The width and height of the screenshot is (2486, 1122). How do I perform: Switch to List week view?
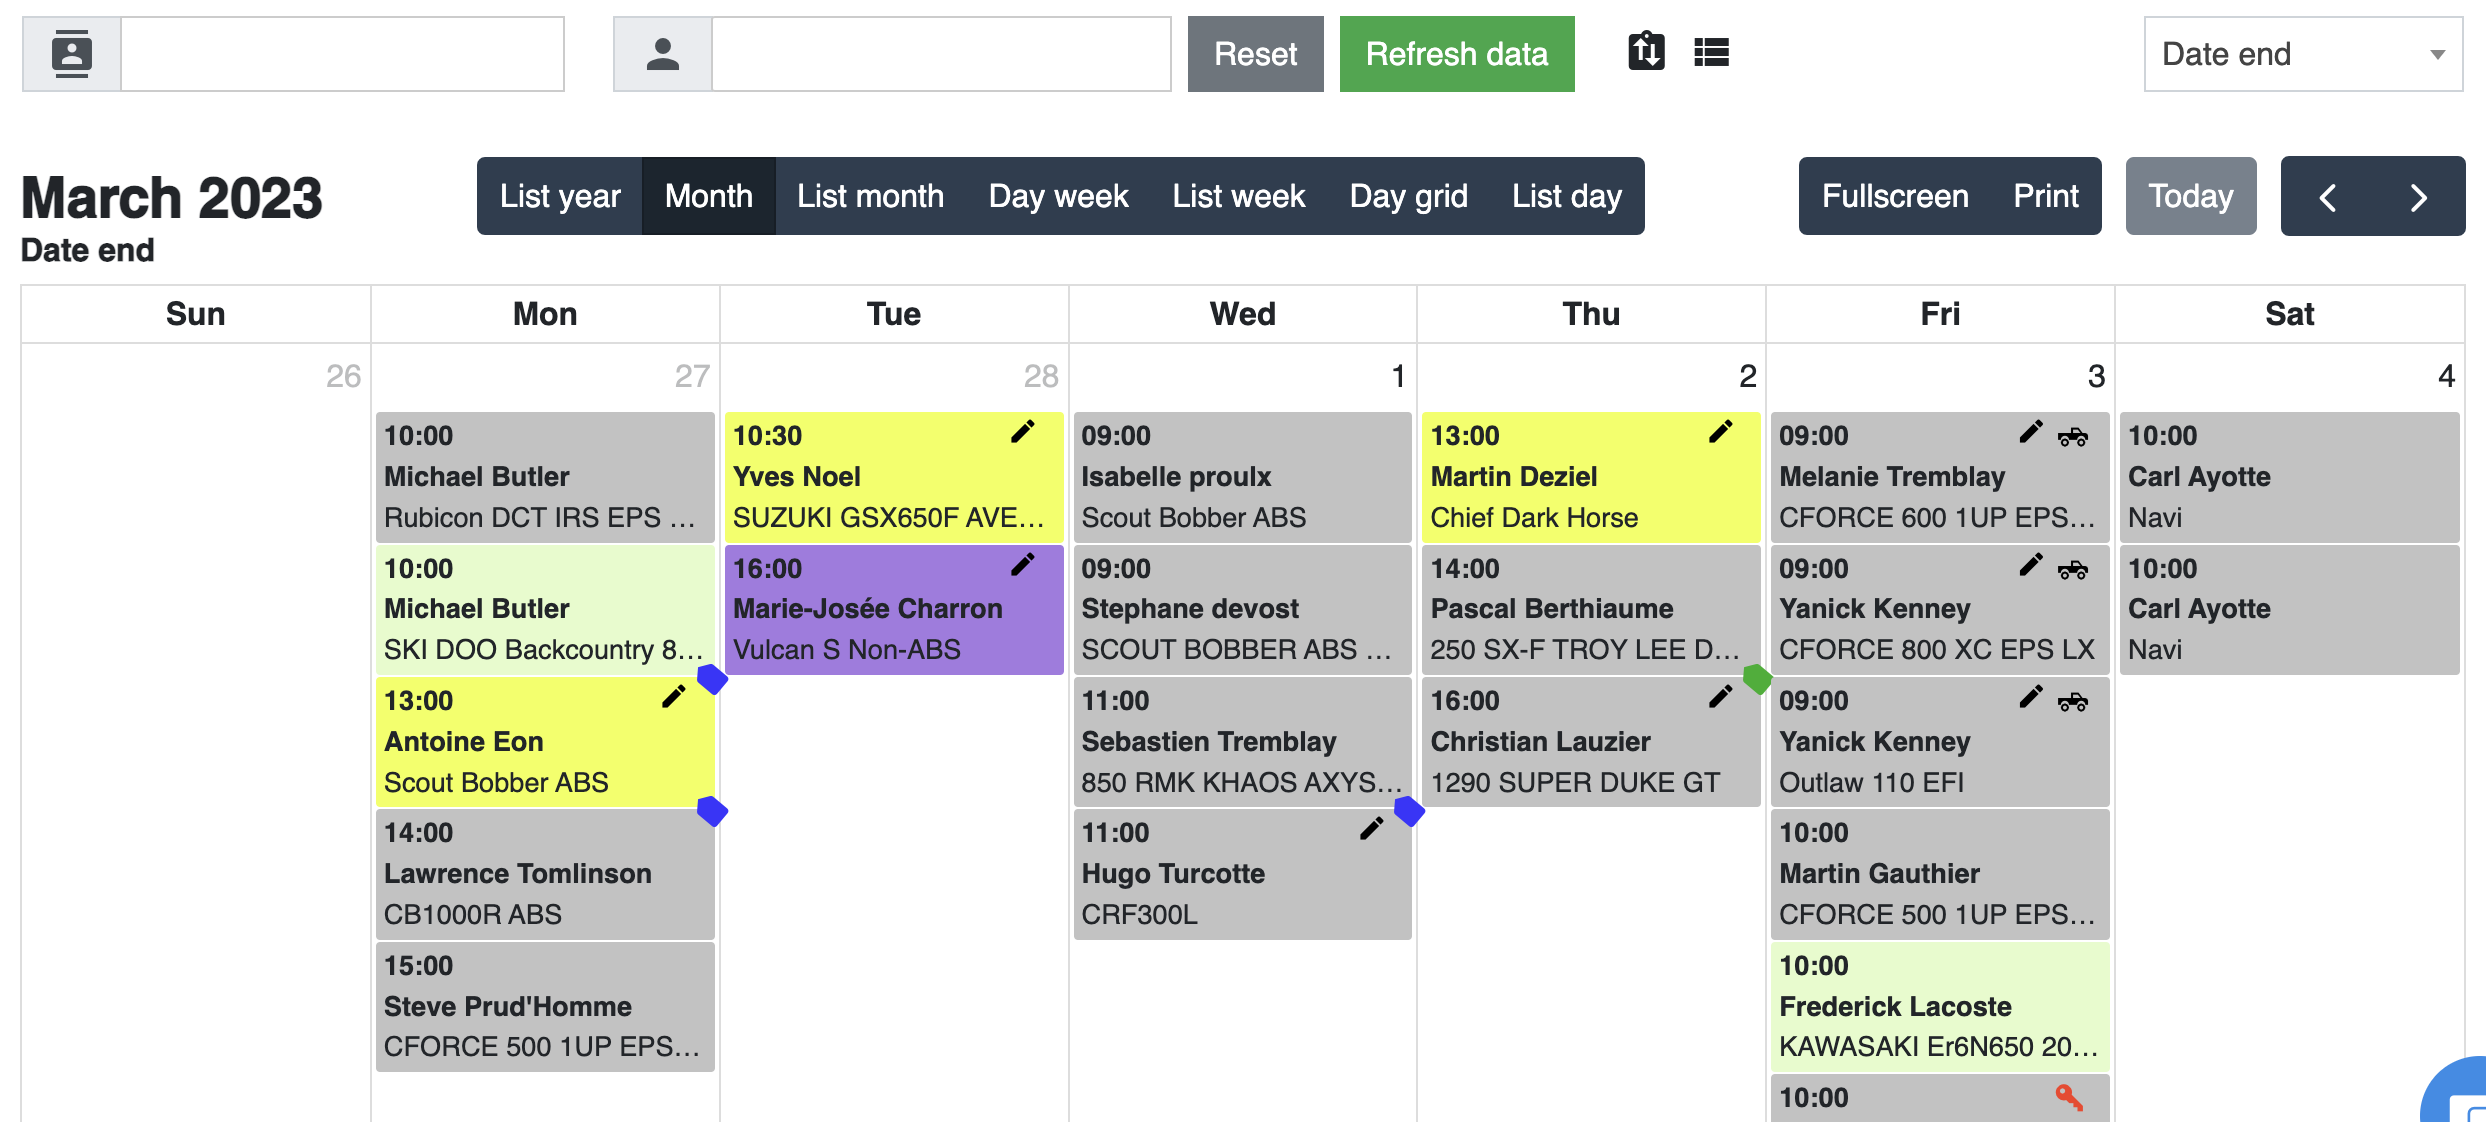(1238, 196)
